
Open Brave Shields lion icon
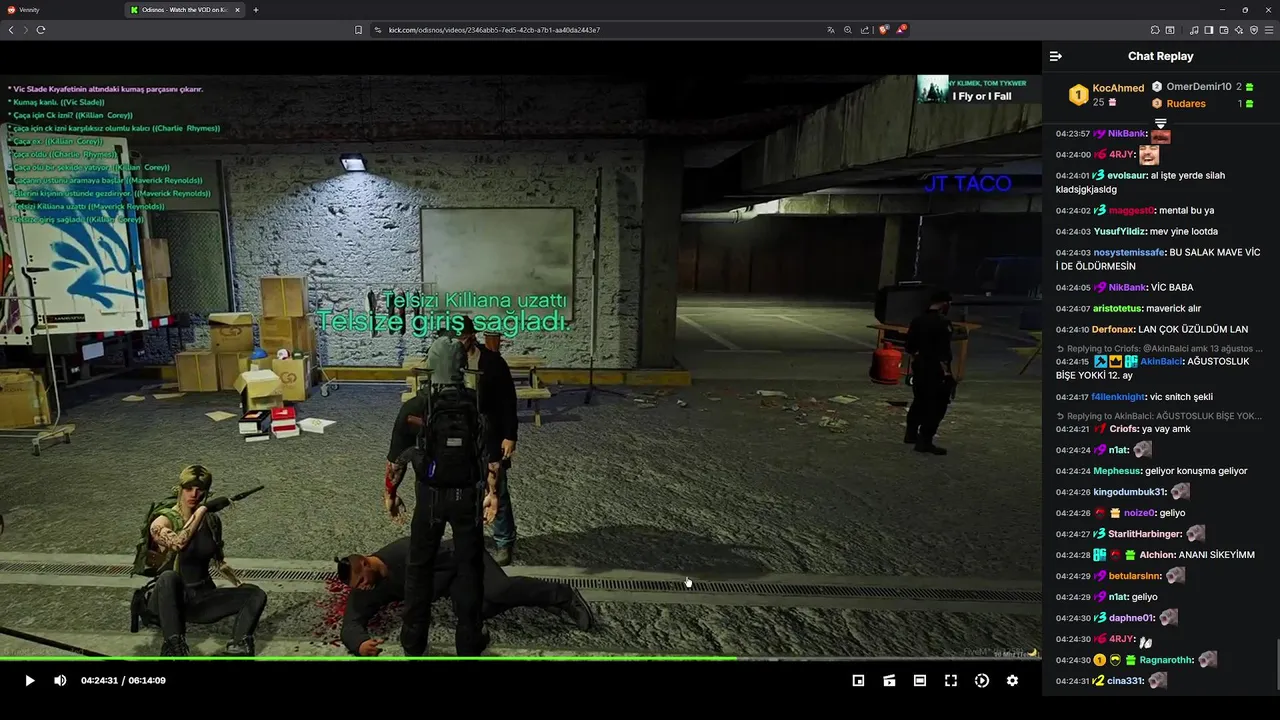coord(883,30)
